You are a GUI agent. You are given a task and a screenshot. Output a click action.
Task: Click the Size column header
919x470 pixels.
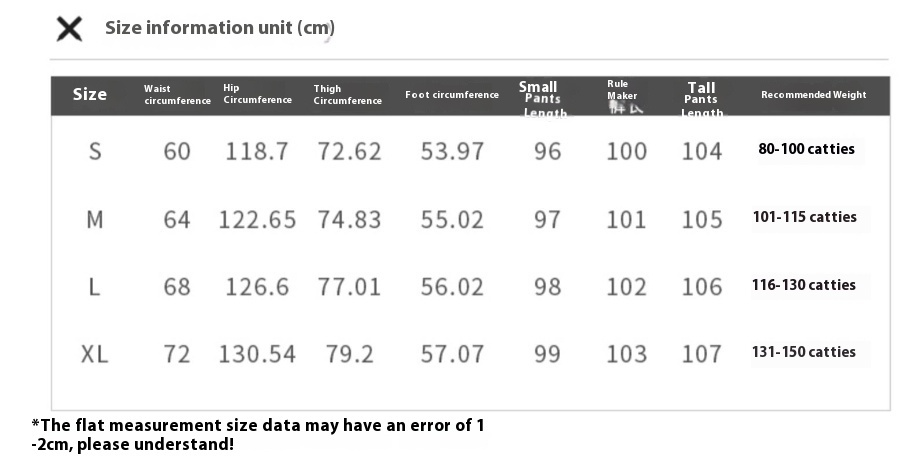coord(90,95)
